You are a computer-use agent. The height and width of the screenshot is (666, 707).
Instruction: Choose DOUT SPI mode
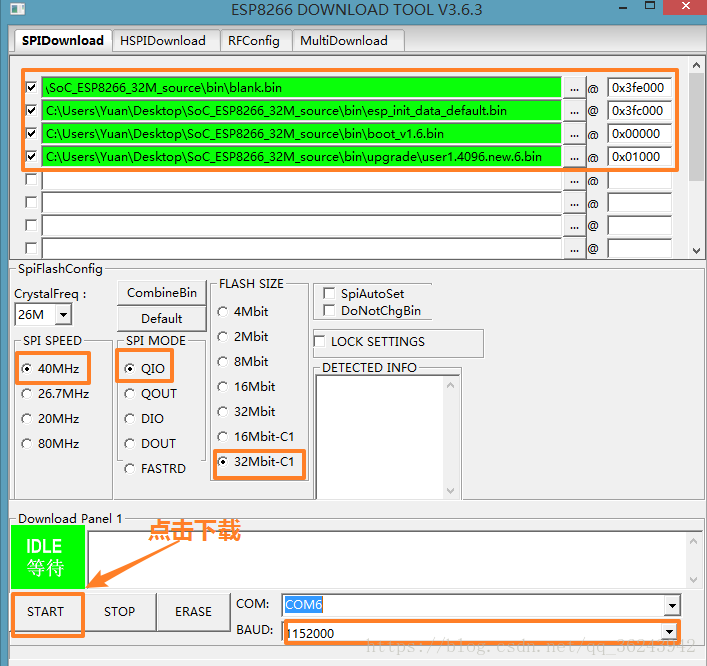coord(129,444)
